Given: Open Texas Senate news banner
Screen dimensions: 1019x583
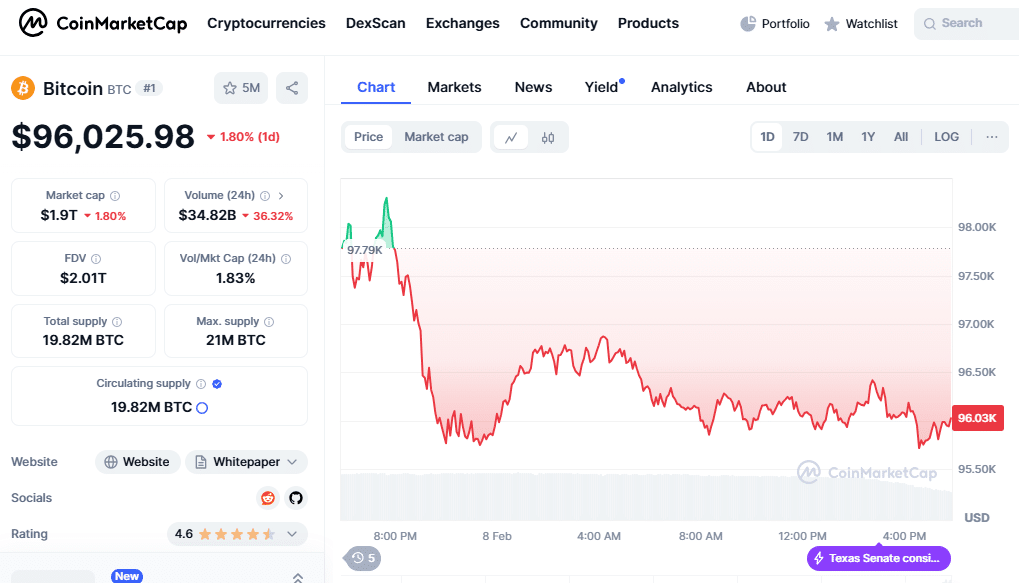Looking at the screenshot, I should (879, 558).
